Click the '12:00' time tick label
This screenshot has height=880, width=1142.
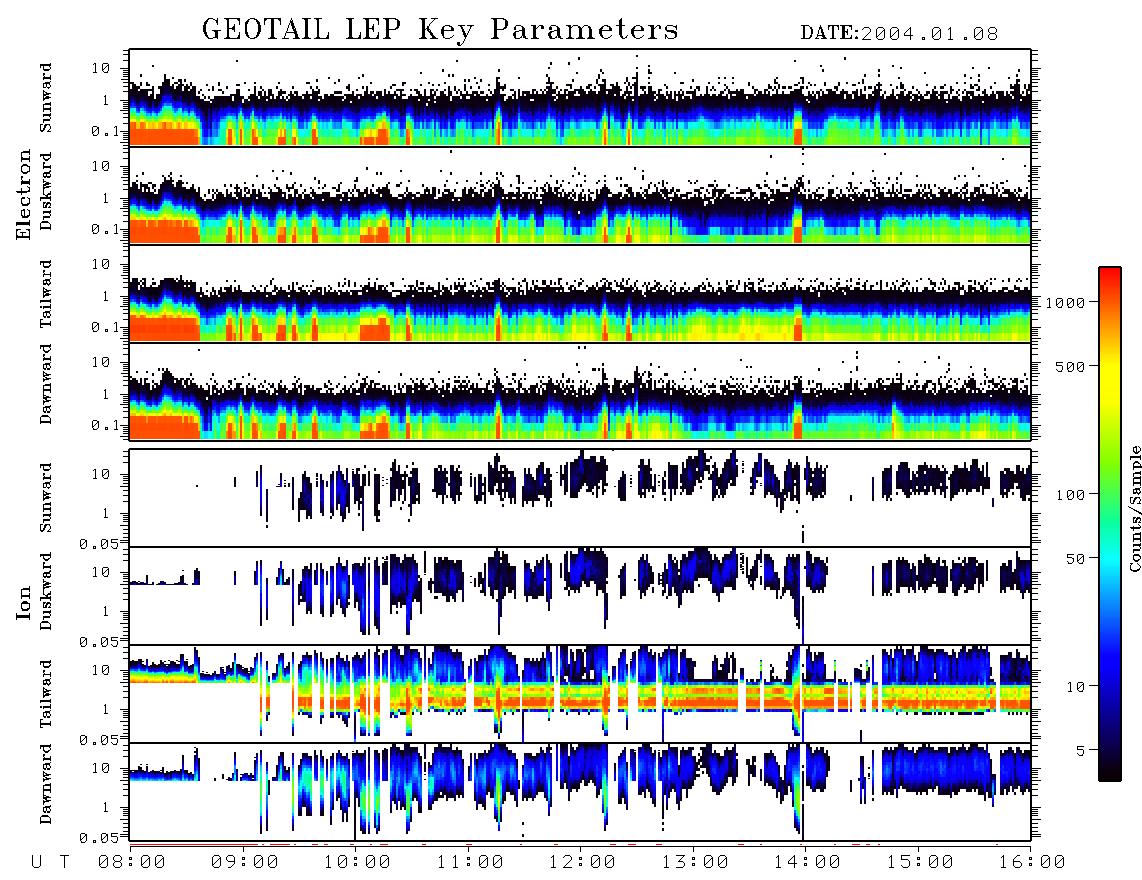[x=582, y=862]
